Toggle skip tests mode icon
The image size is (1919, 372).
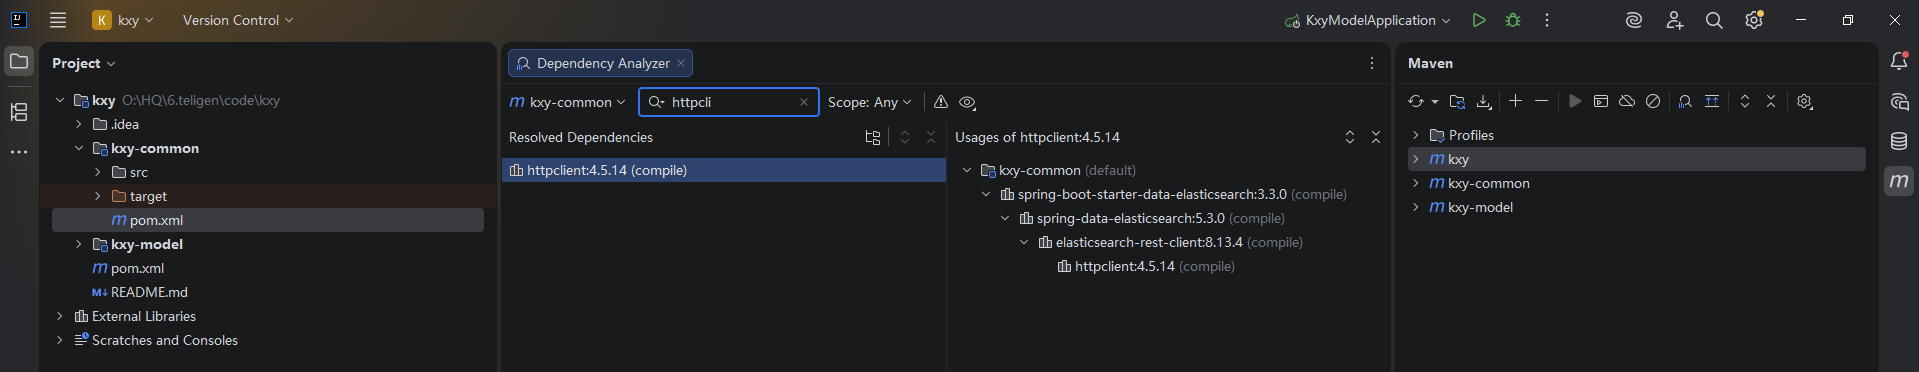pos(1653,101)
